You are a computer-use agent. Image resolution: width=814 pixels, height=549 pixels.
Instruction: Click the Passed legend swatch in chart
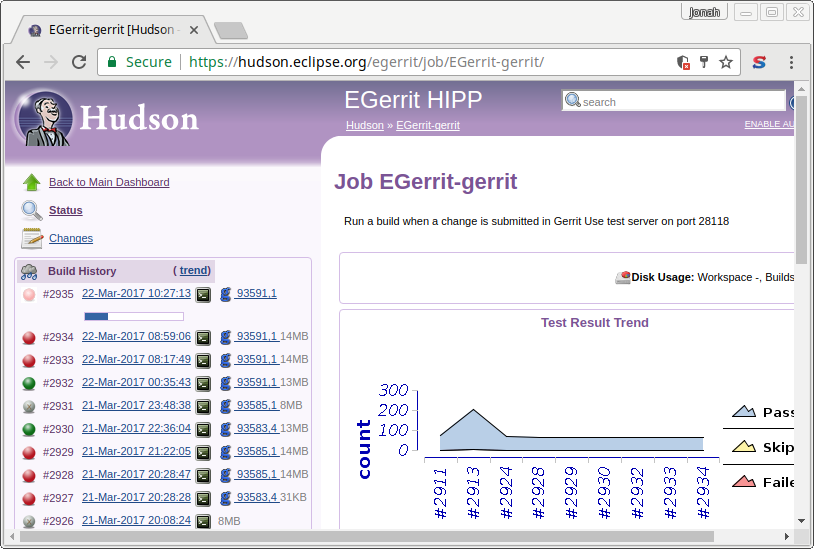click(x=743, y=412)
